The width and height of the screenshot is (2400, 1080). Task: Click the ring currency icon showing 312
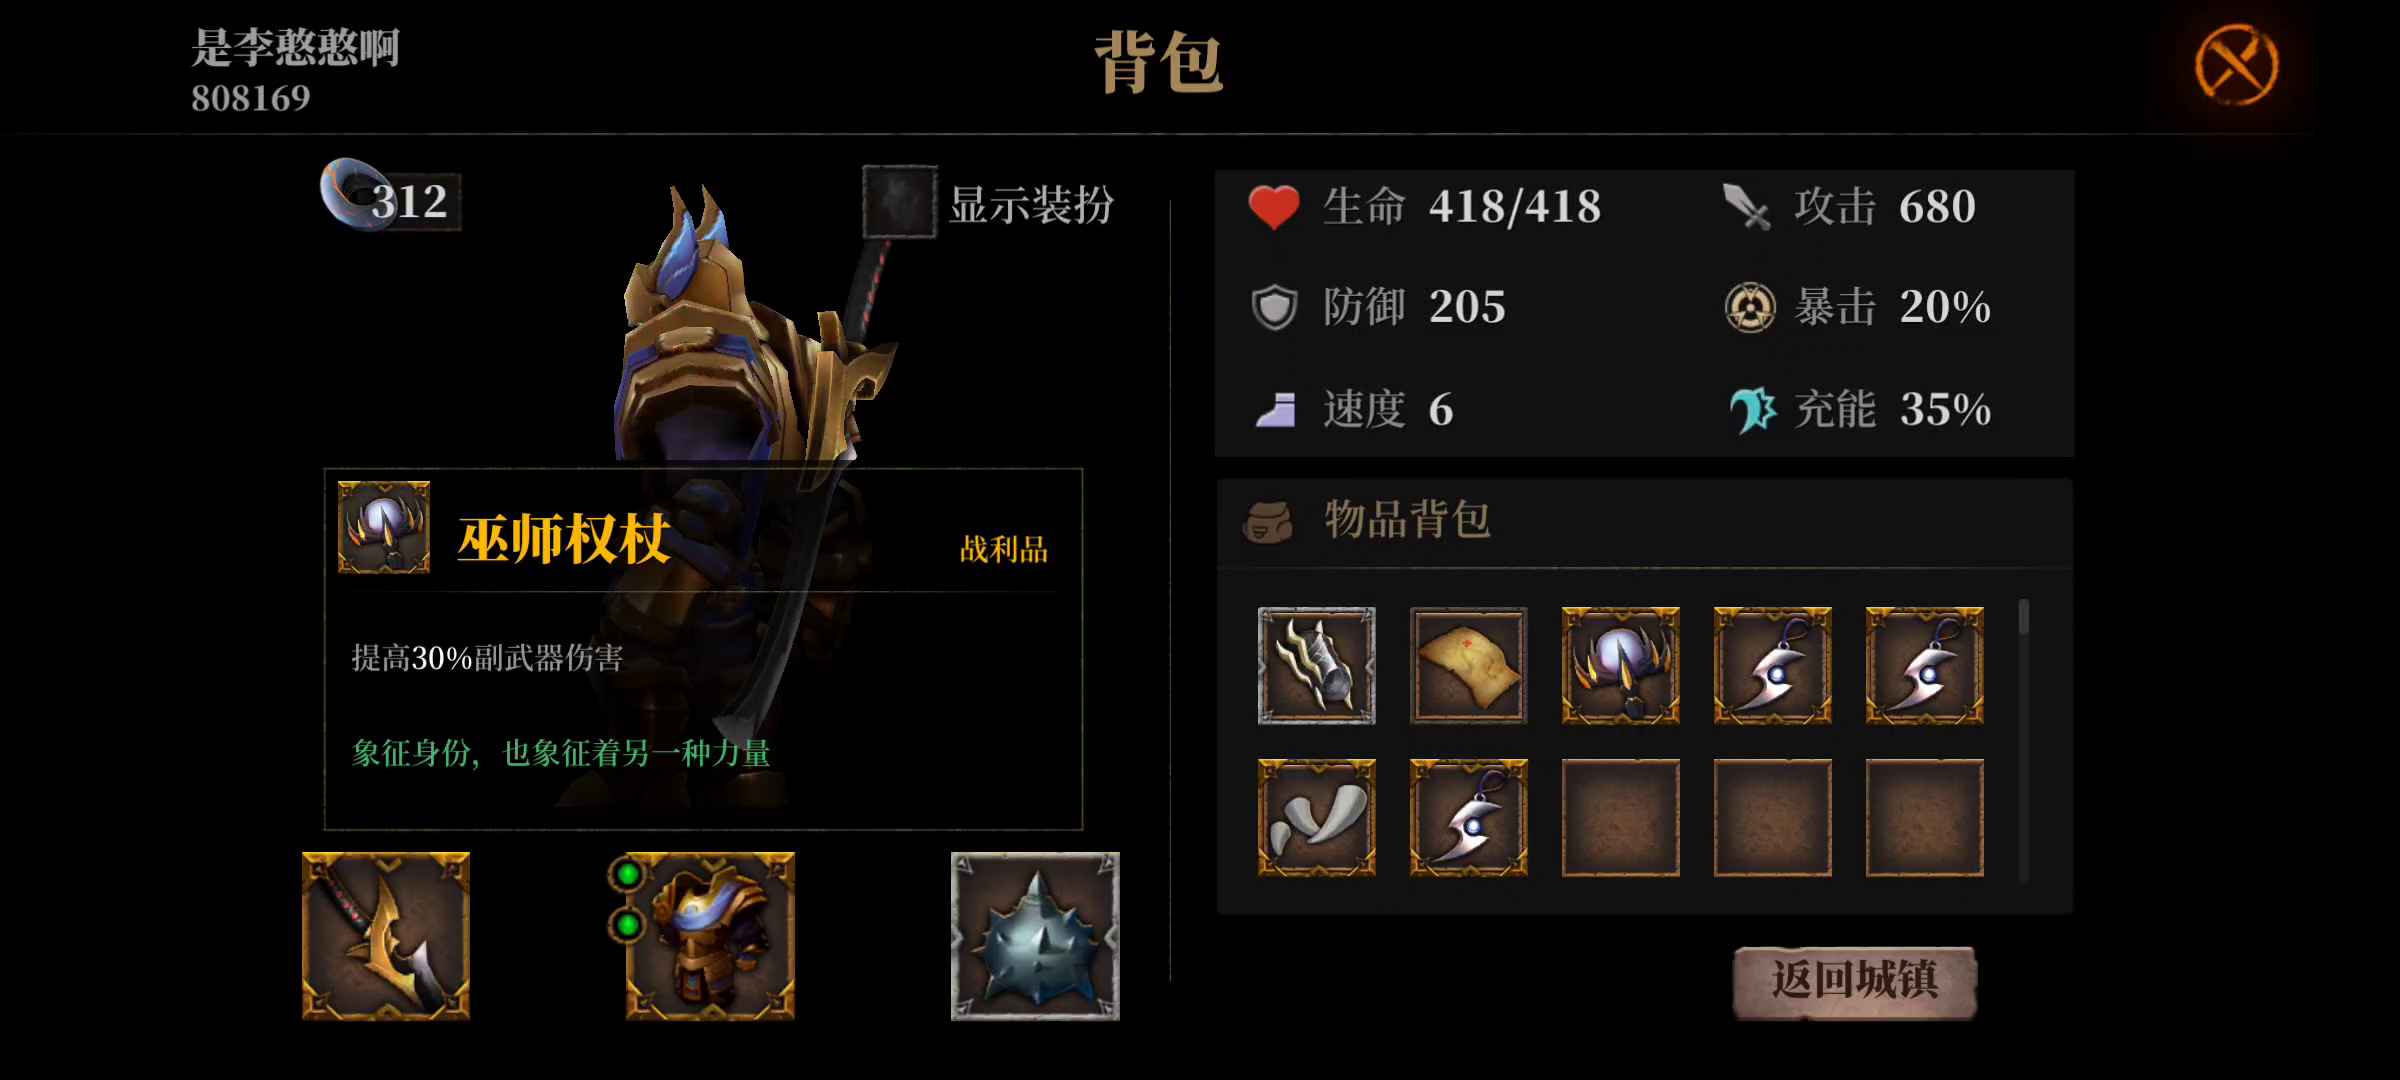(x=352, y=194)
